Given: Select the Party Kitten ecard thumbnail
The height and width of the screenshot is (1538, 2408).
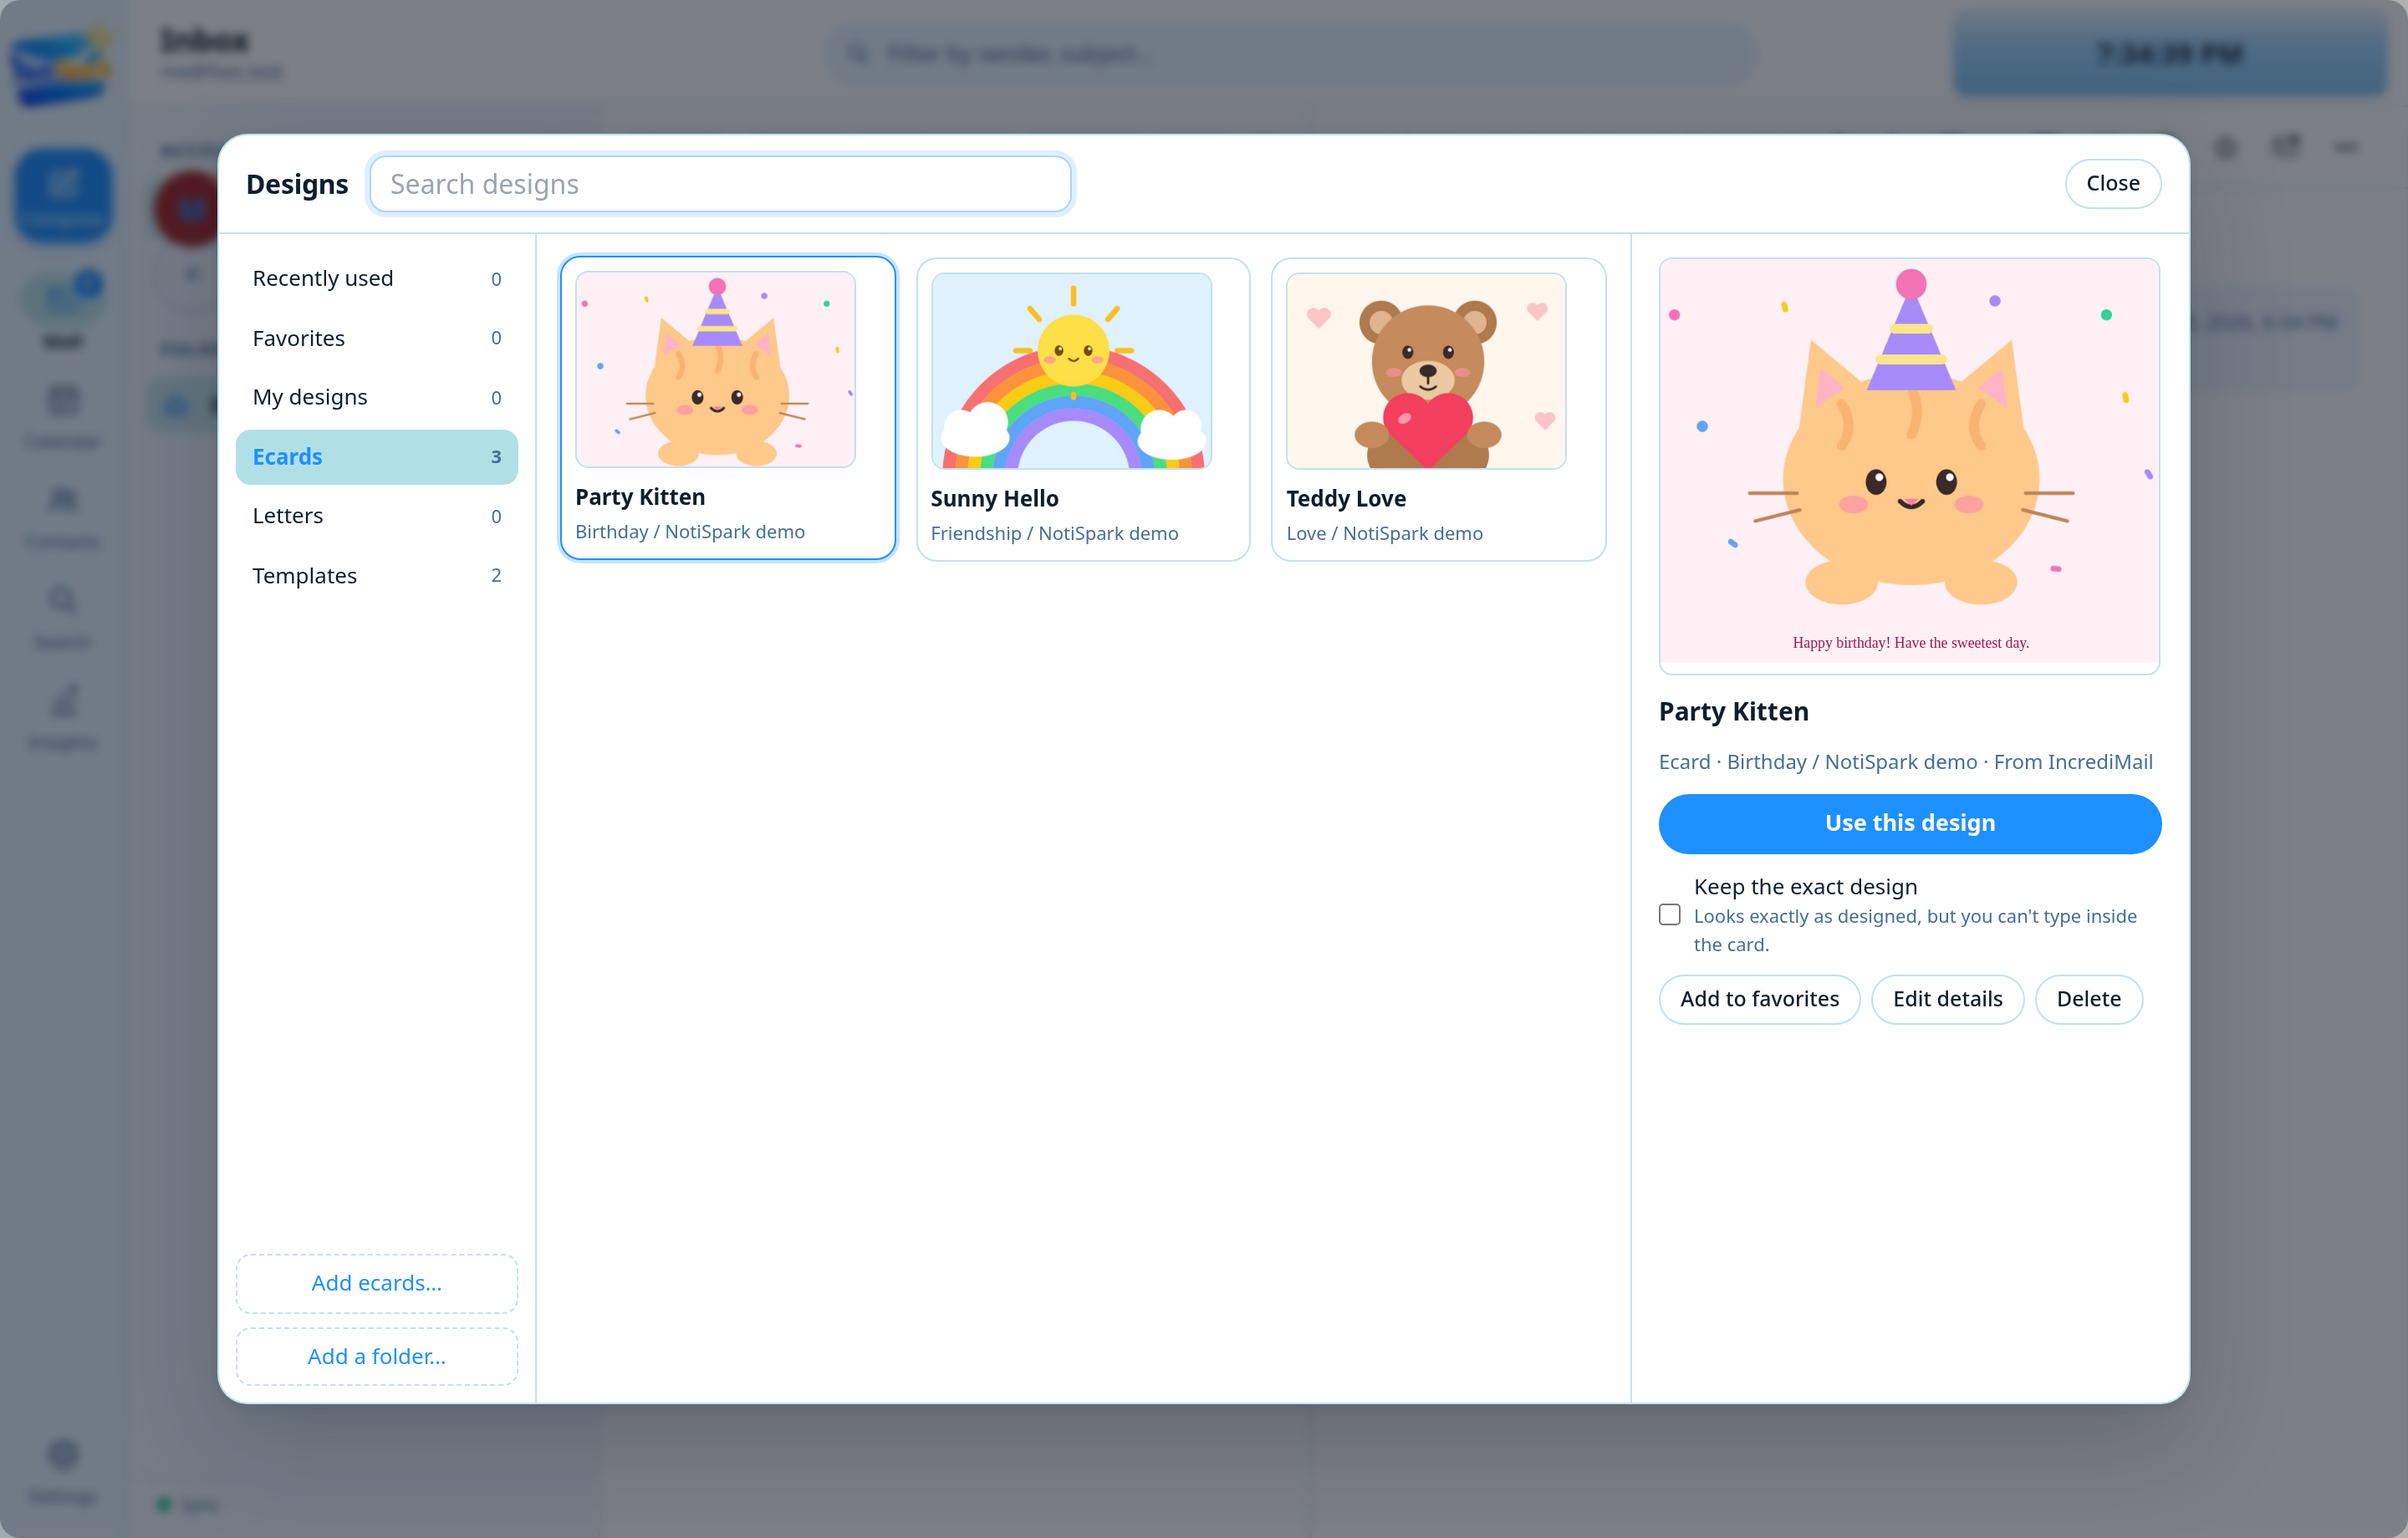Looking at the screenshot, I should point(715,369).
